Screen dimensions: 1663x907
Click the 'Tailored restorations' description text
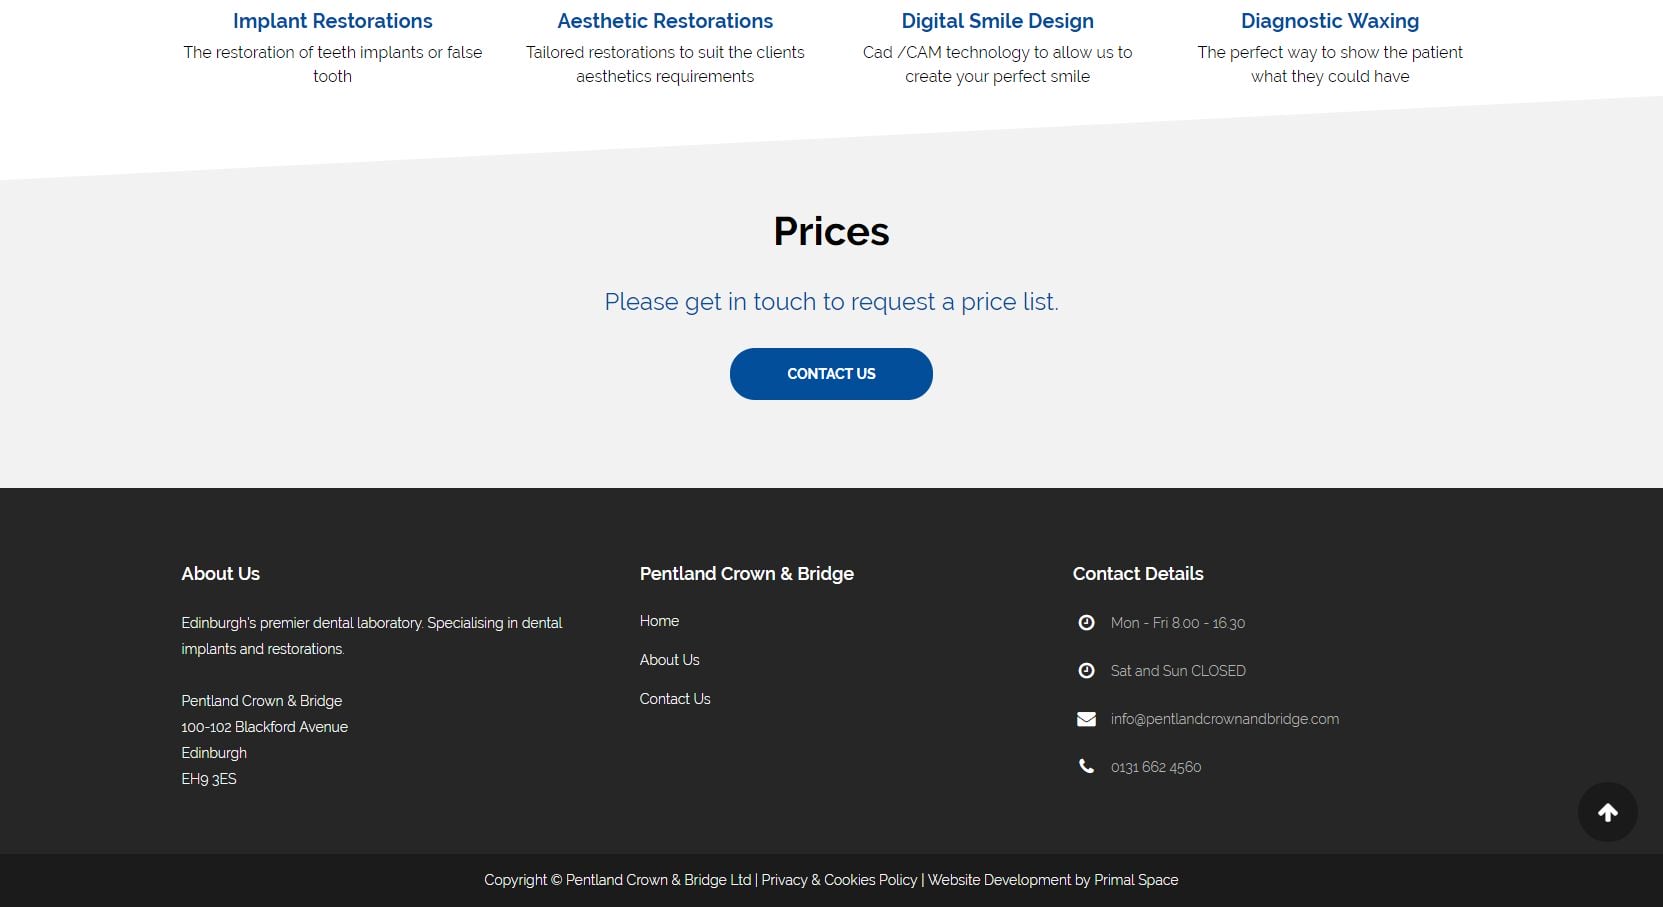click(665, 64)
